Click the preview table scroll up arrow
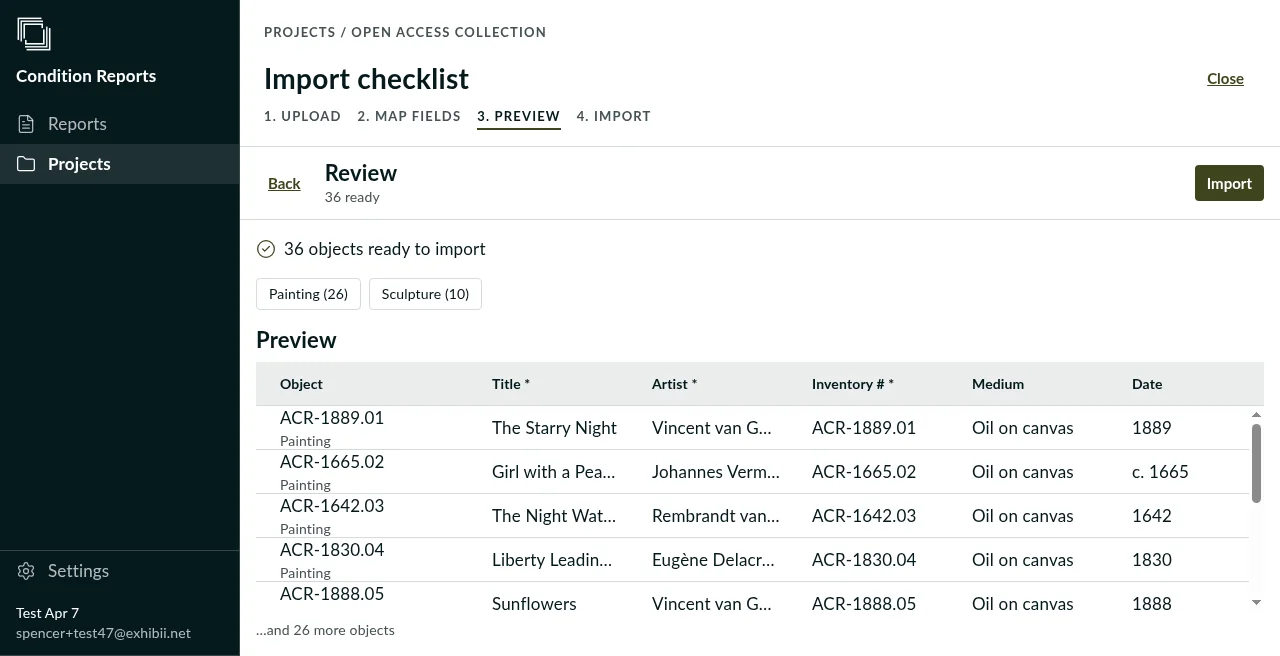Image resolution: width=1280 pixels, height=656 pixels. pyautogui.click(x=1257, y=415)
